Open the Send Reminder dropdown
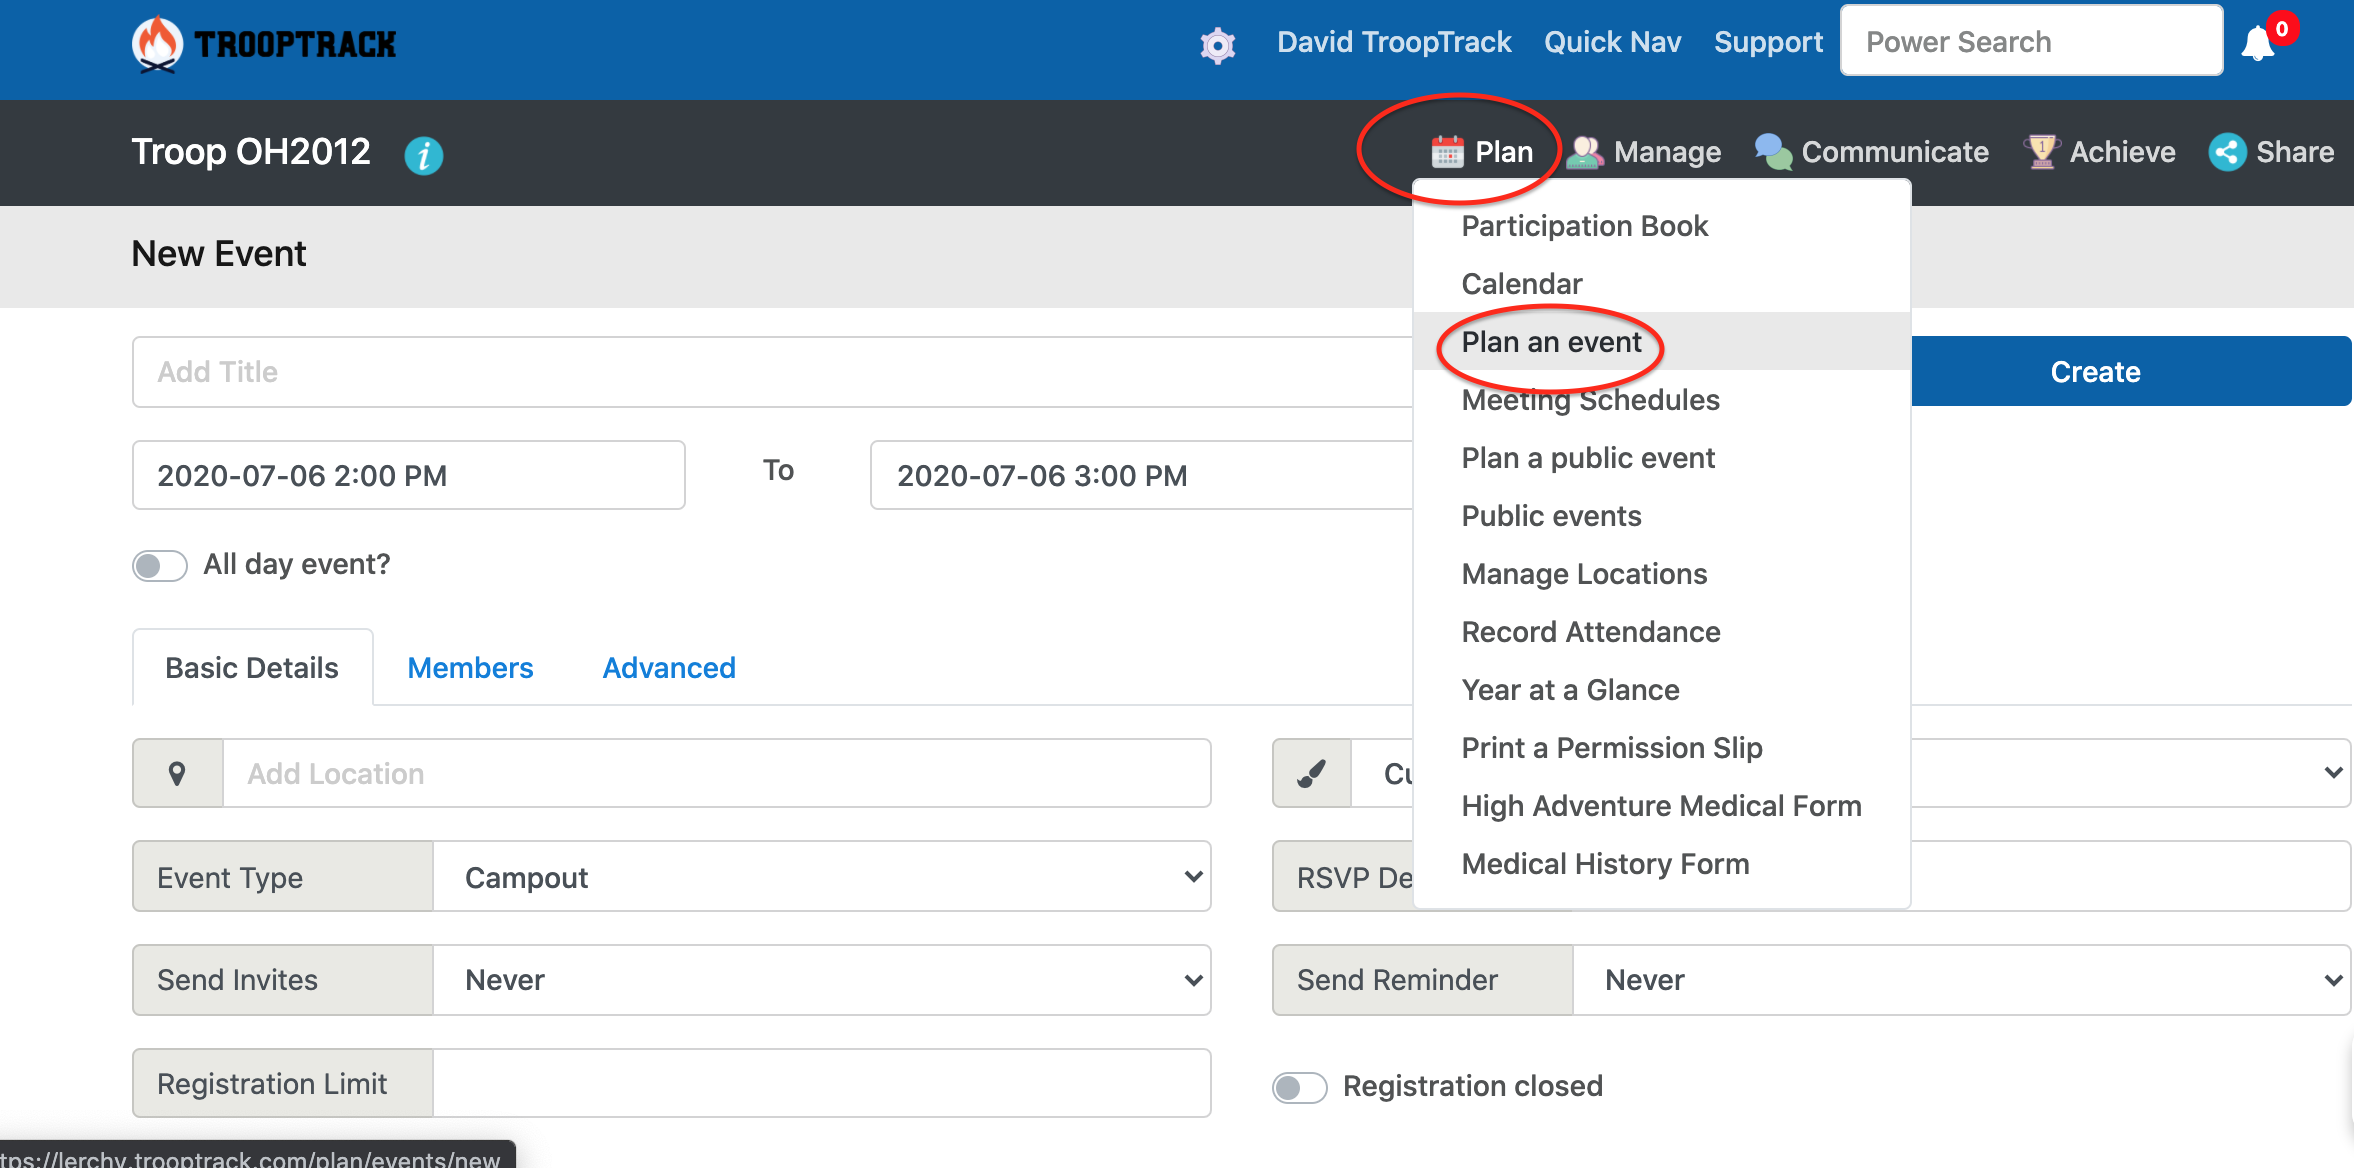 coord(1960,980)
